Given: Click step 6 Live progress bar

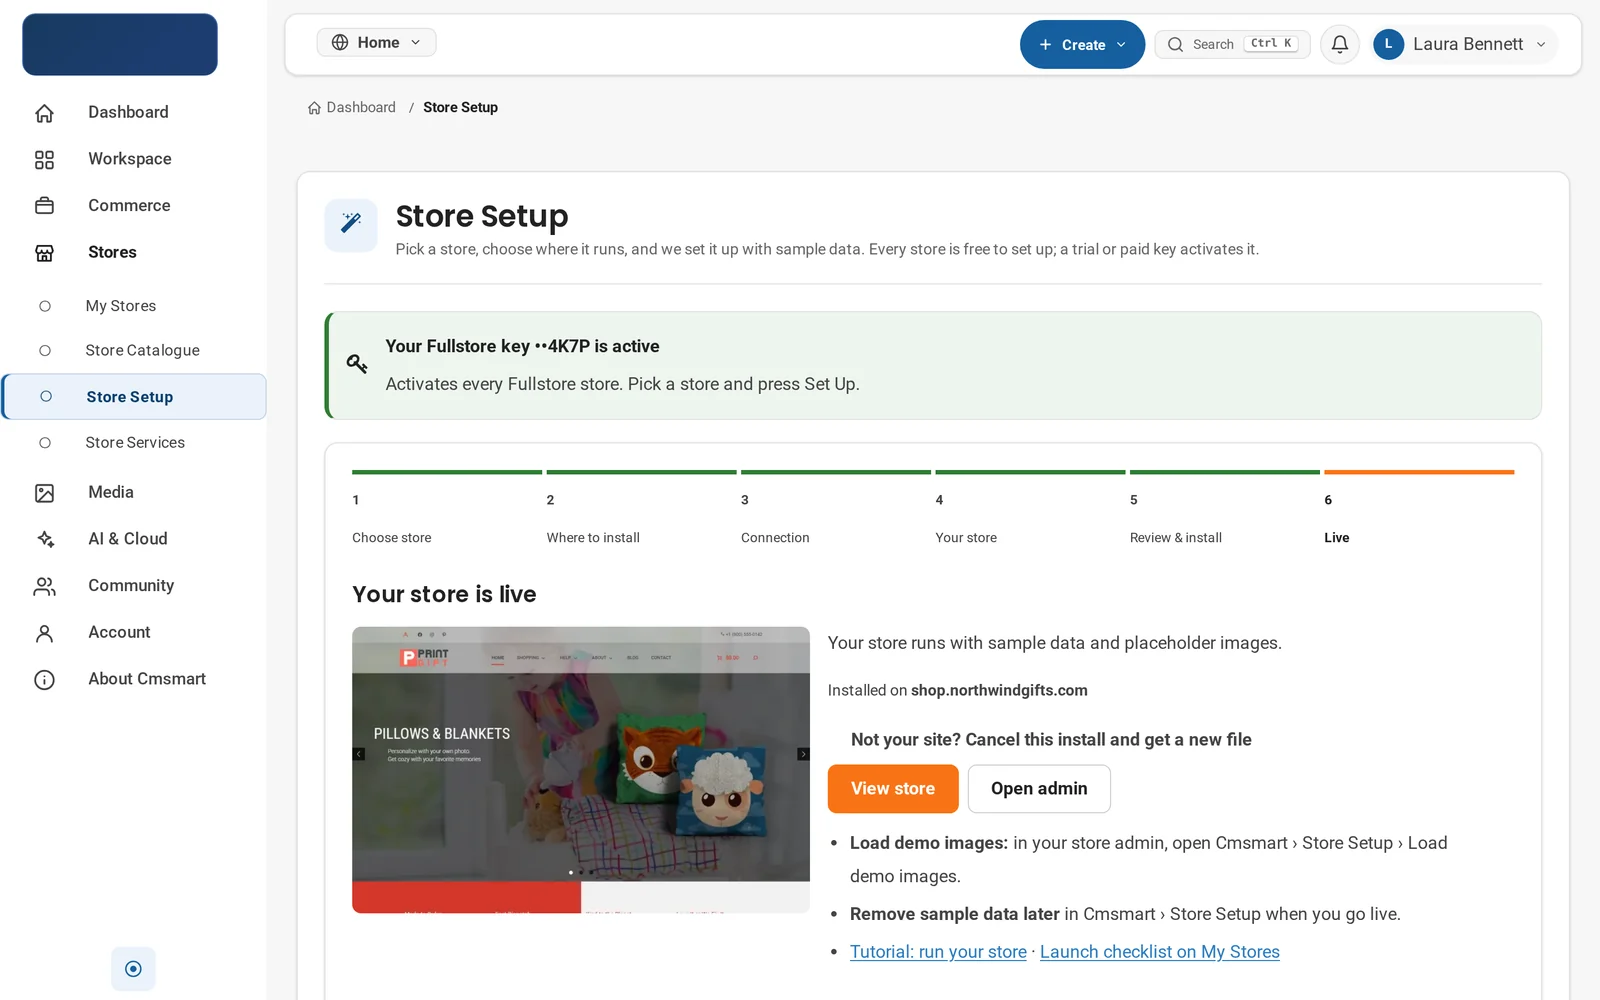Looking at the screenshot, I should (x=1419, y=472).
